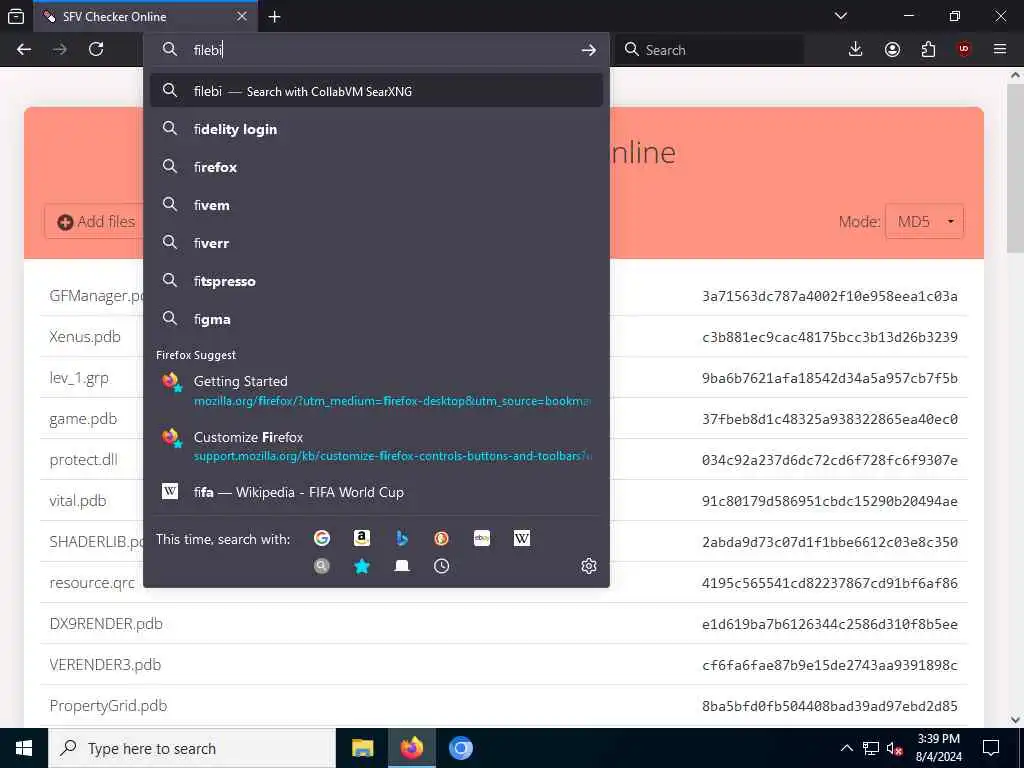The width and height of the screenshot is (1024, 768).
Task: Click the Add files button
Action: tap(95, 222)
